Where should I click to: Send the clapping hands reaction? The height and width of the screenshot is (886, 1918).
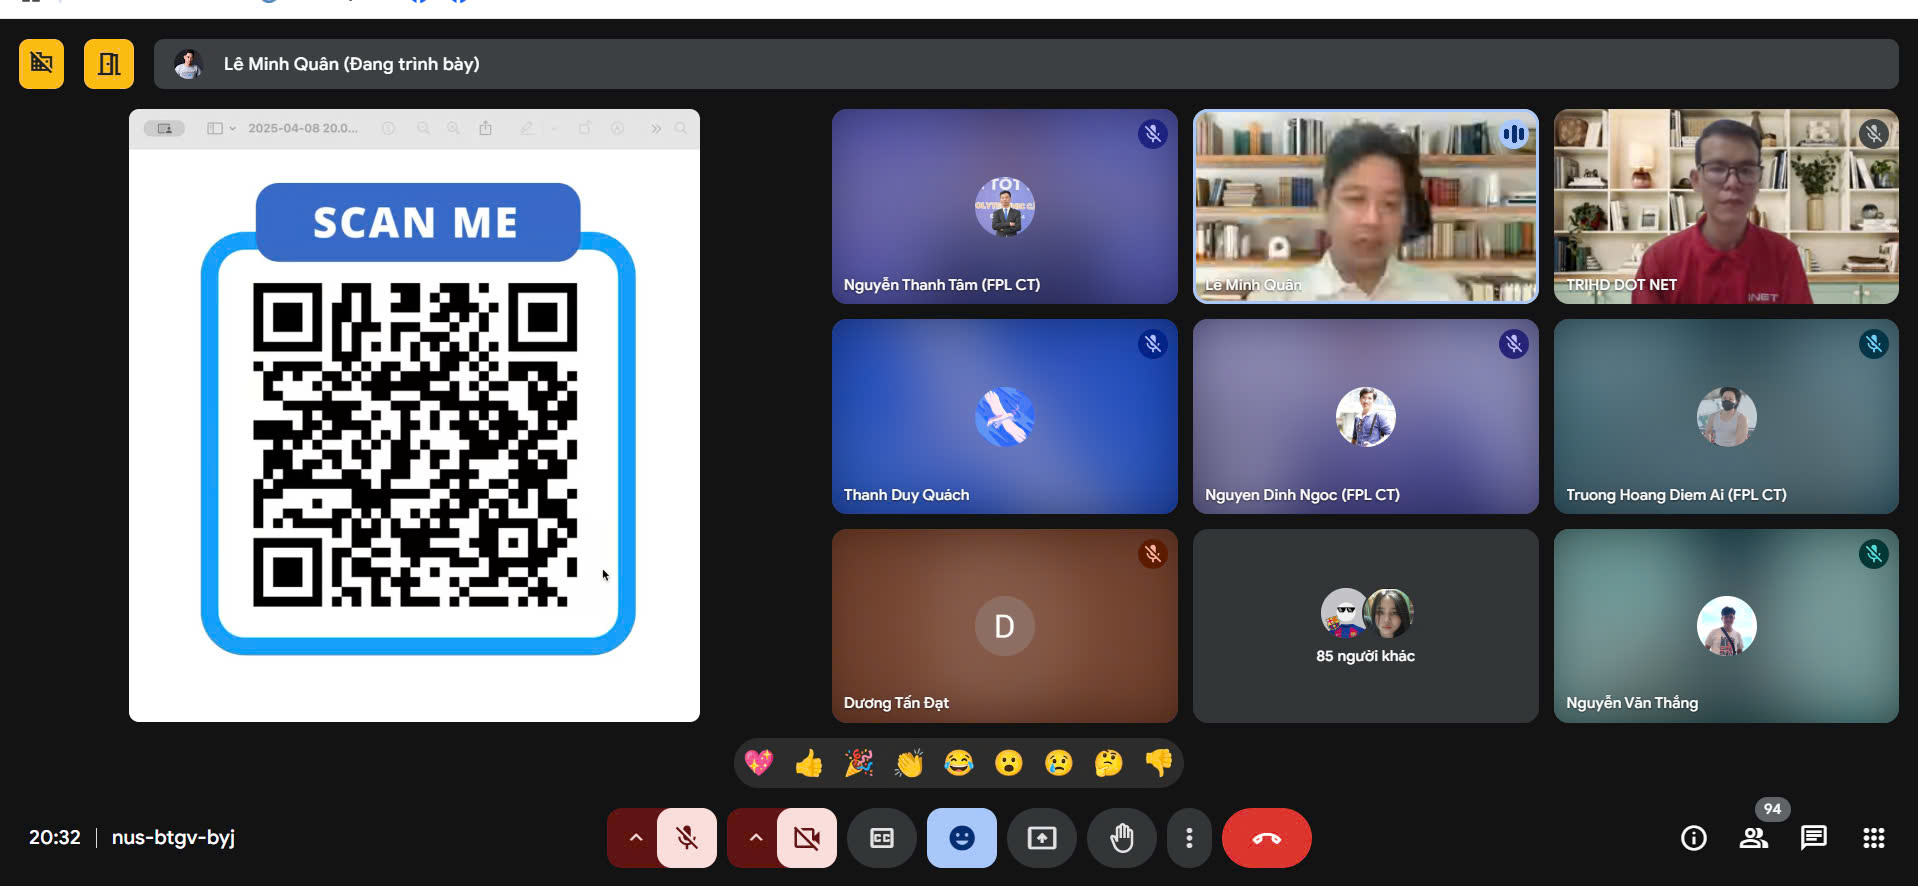[x=909, y=764]
